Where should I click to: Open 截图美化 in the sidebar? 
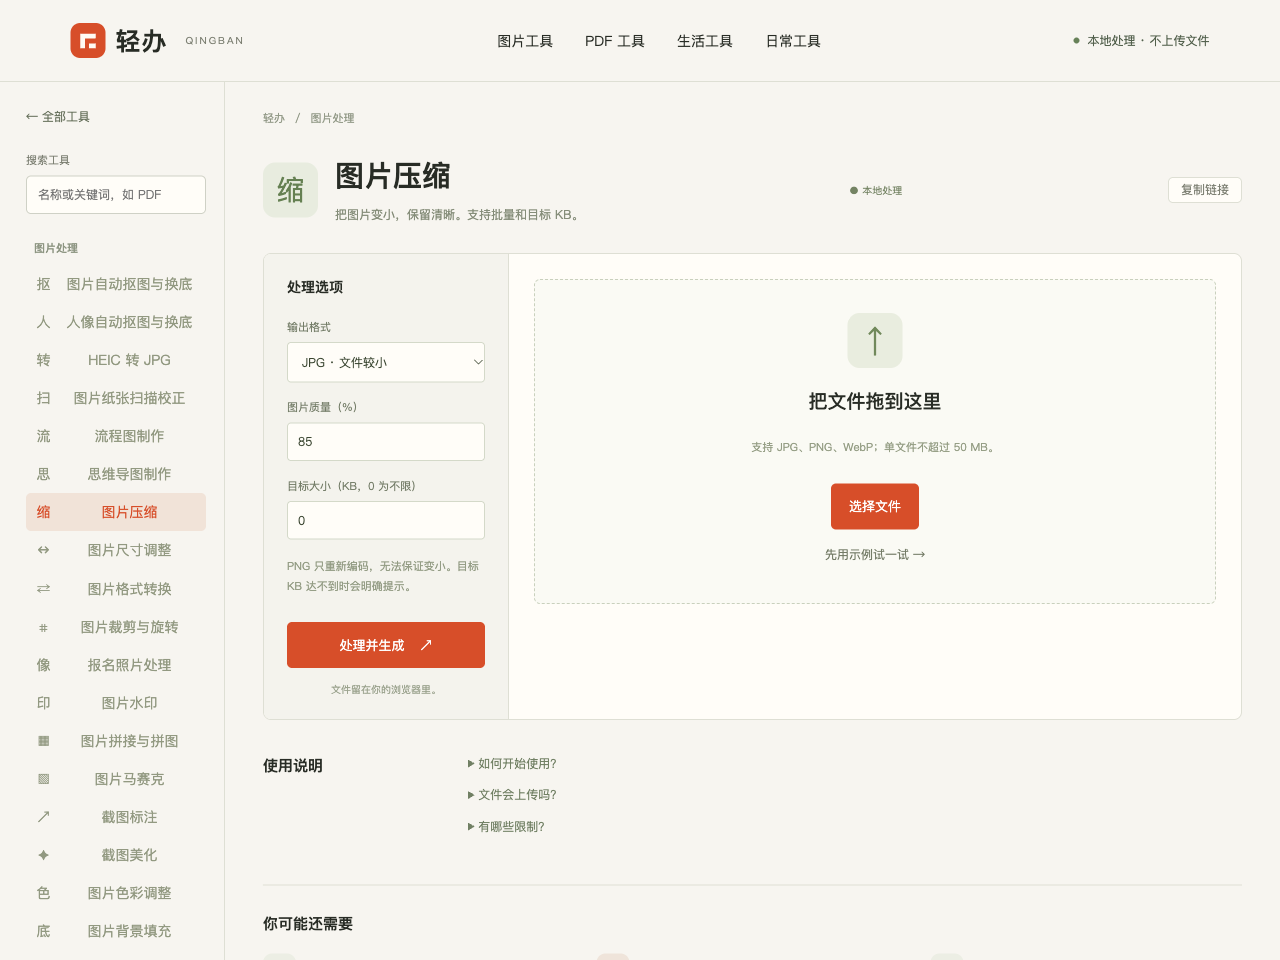pyautogui.click(x=116, y=855)
